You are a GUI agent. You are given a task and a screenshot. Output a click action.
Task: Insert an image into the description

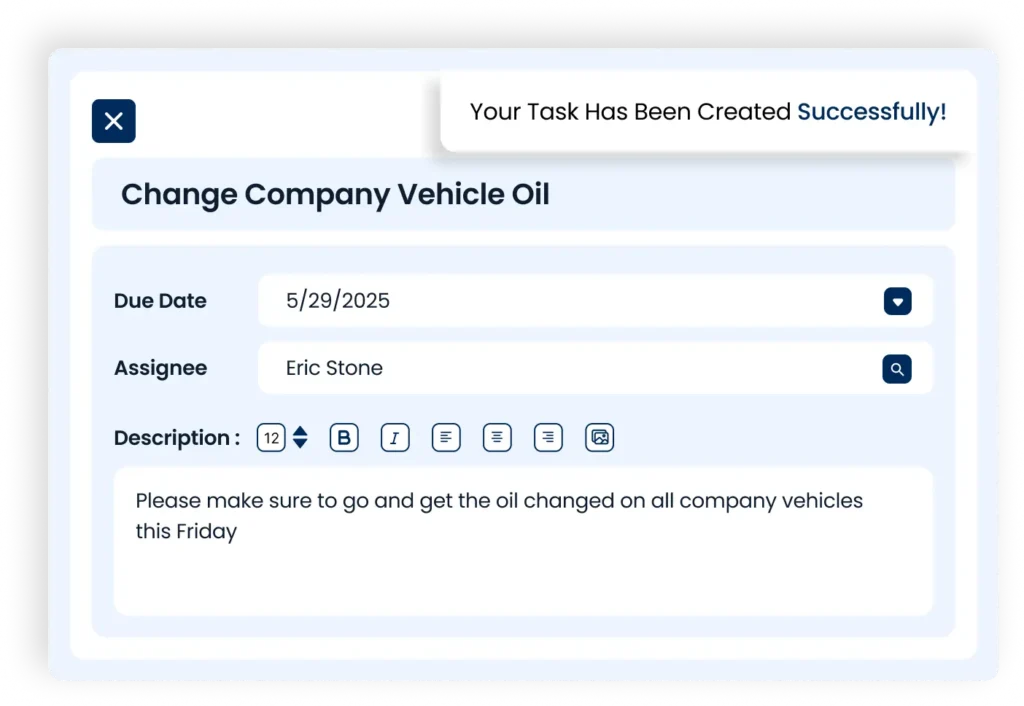coord(599,438)
